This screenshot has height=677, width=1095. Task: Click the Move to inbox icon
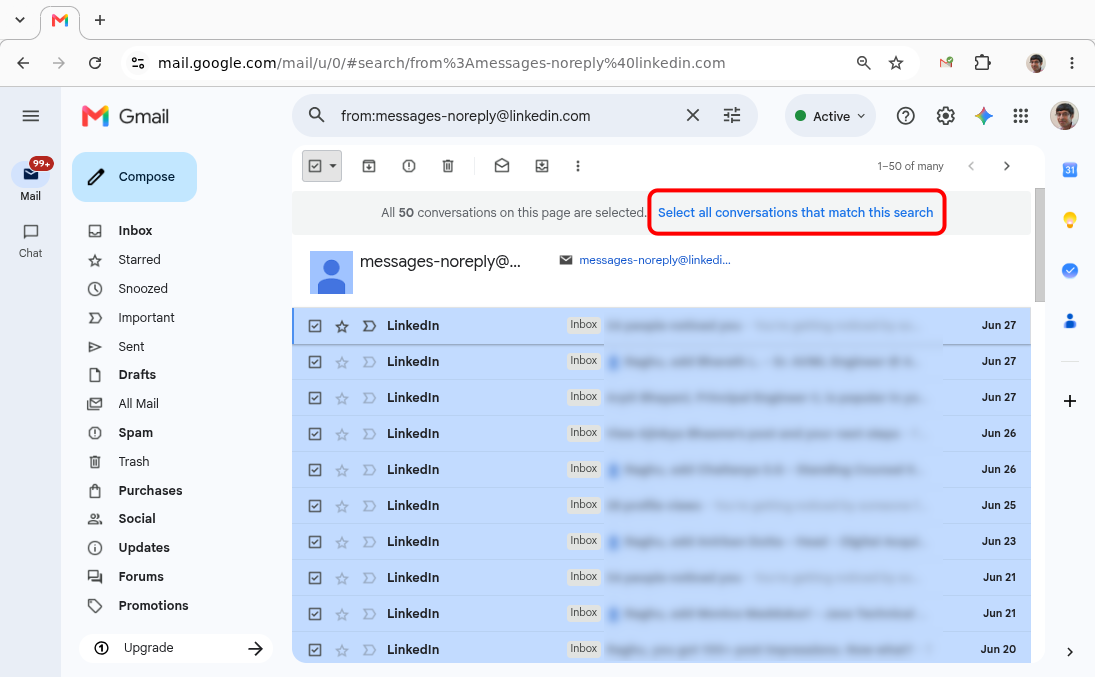tap(542, 166)
